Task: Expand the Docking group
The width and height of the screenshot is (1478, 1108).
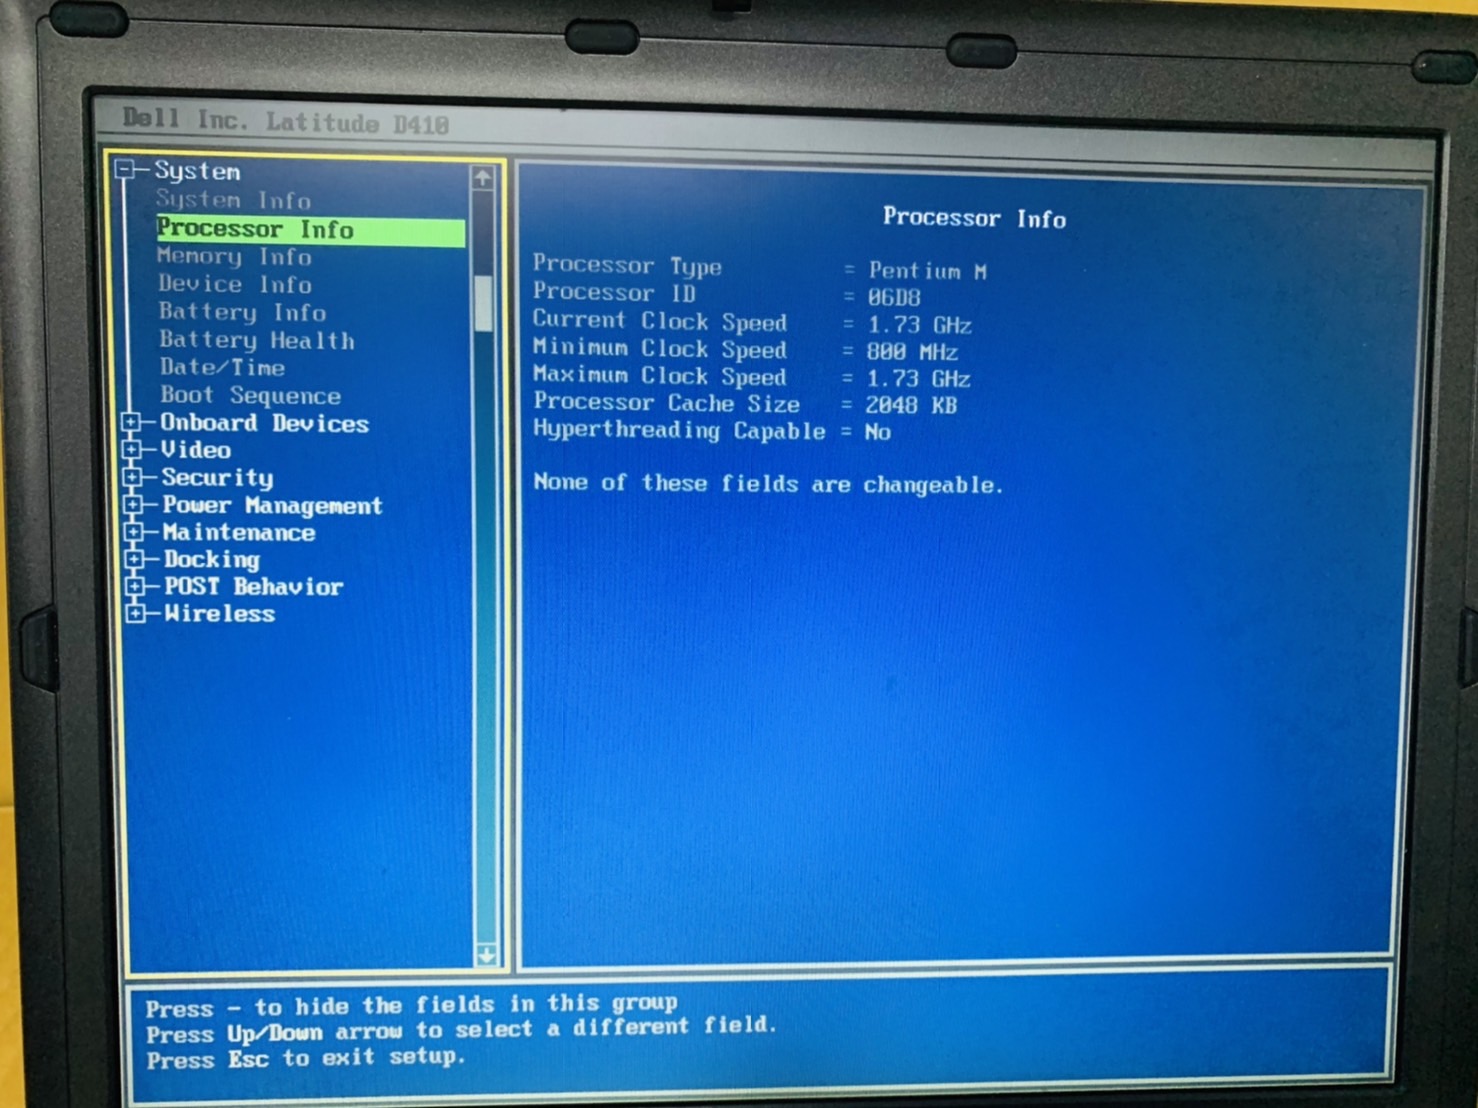Action: 135,559
